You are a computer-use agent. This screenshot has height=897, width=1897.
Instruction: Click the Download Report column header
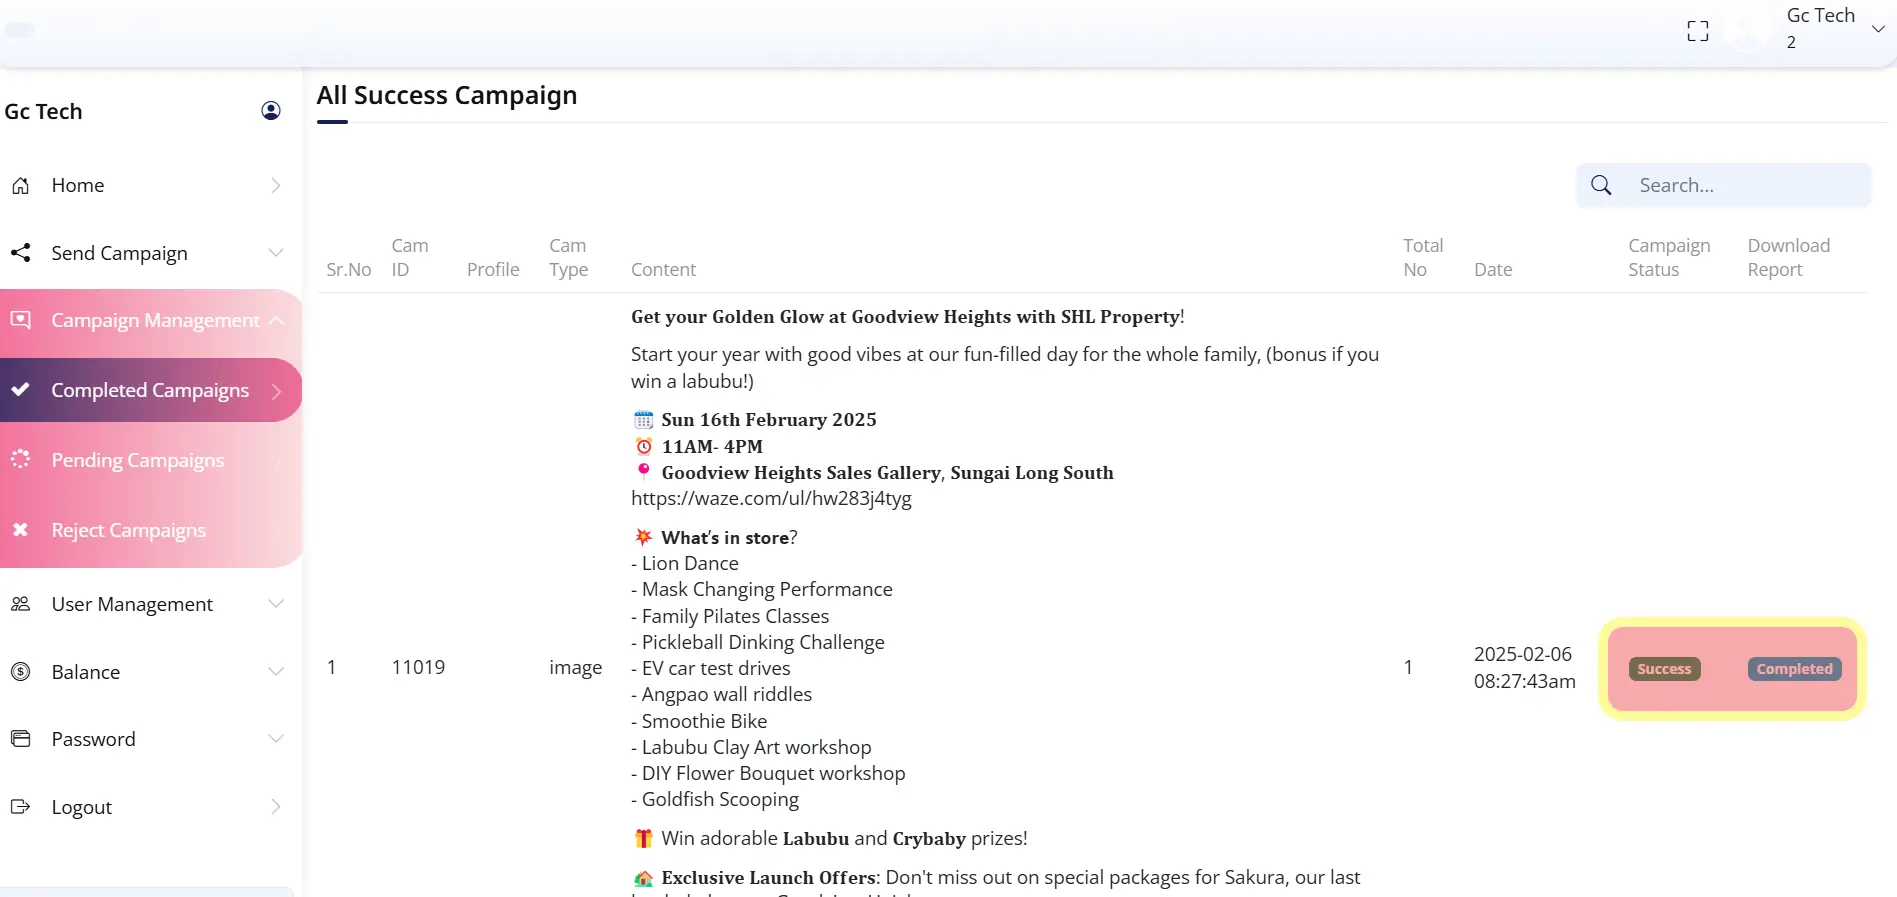pos(1789,257)
